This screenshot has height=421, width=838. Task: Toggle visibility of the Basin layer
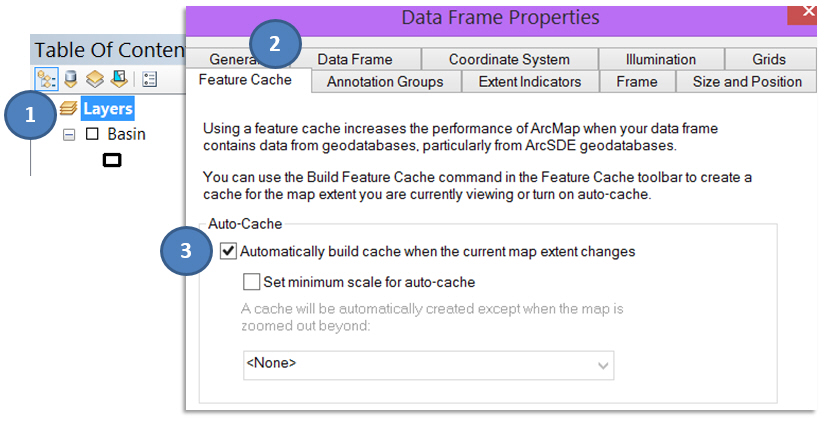[91, 134]
